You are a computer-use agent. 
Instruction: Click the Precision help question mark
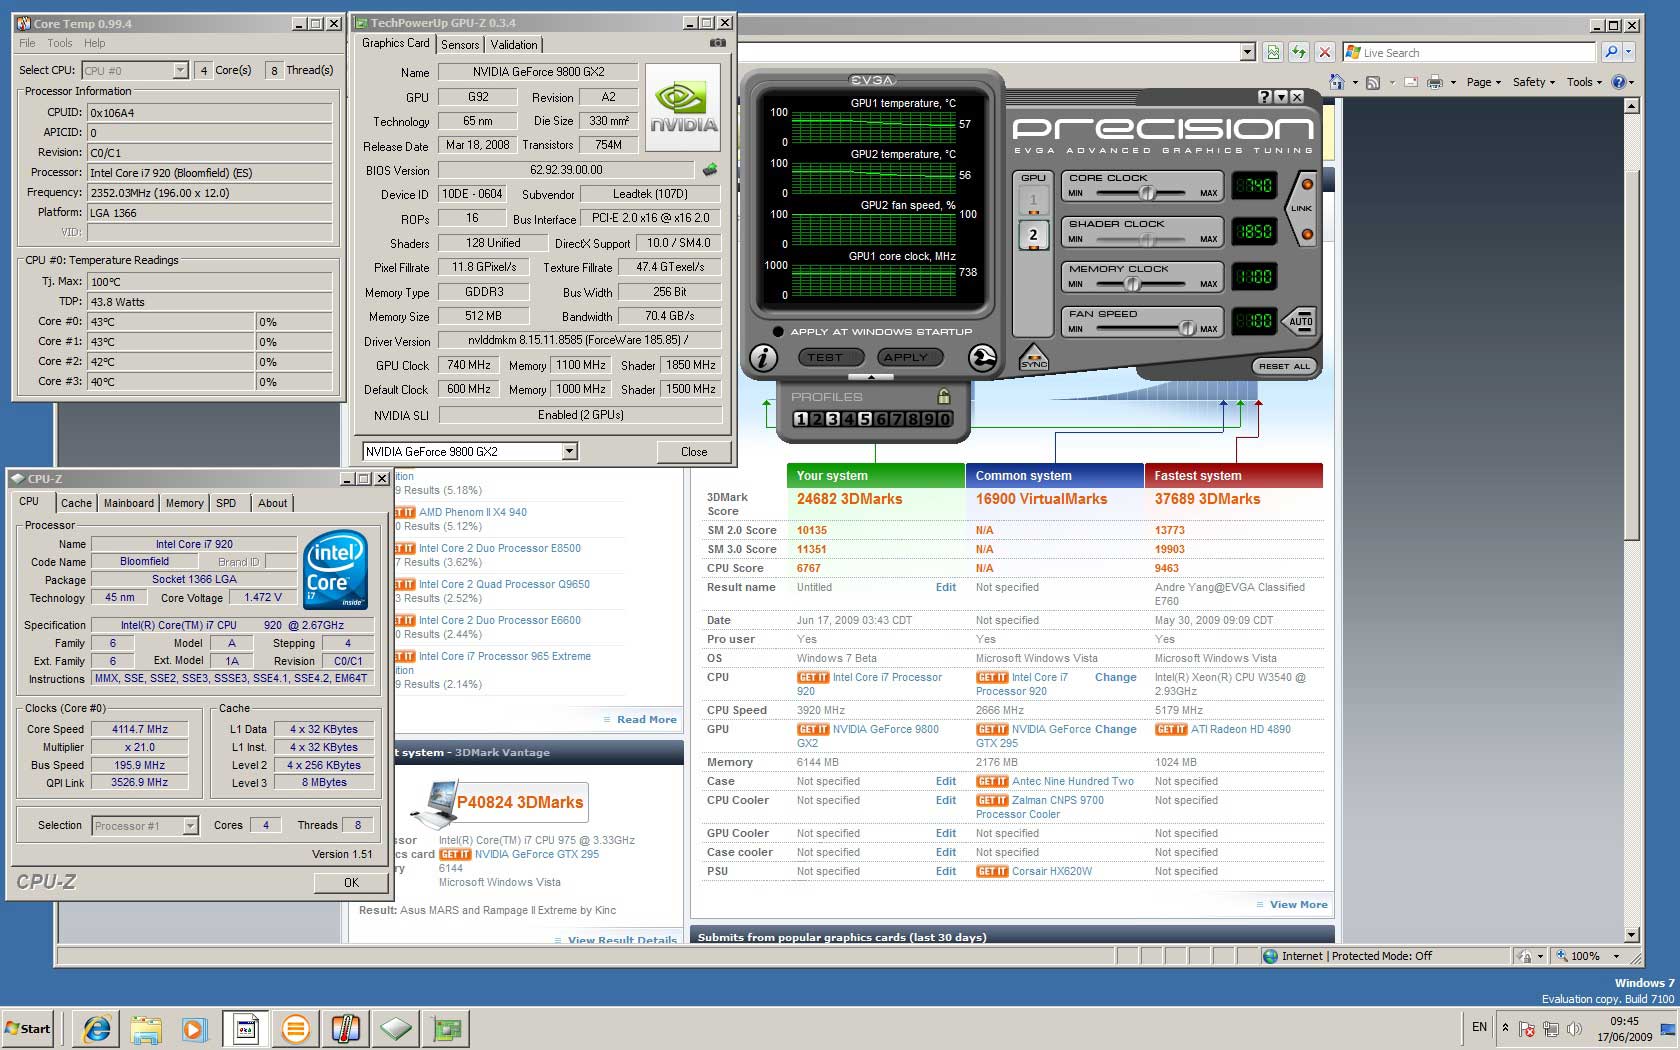1265,97
